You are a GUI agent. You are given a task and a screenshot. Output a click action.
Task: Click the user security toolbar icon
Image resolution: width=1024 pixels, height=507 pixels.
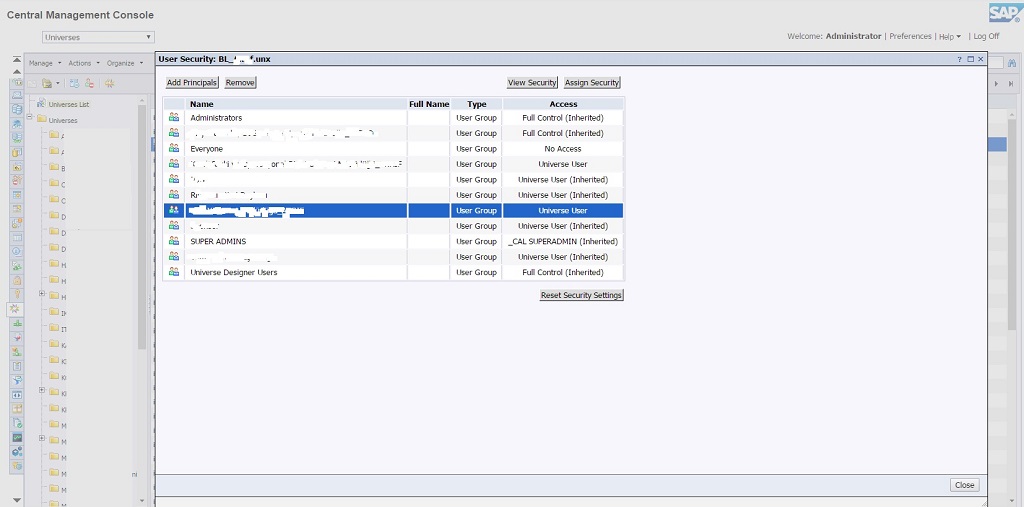click(x=89, y=83)
